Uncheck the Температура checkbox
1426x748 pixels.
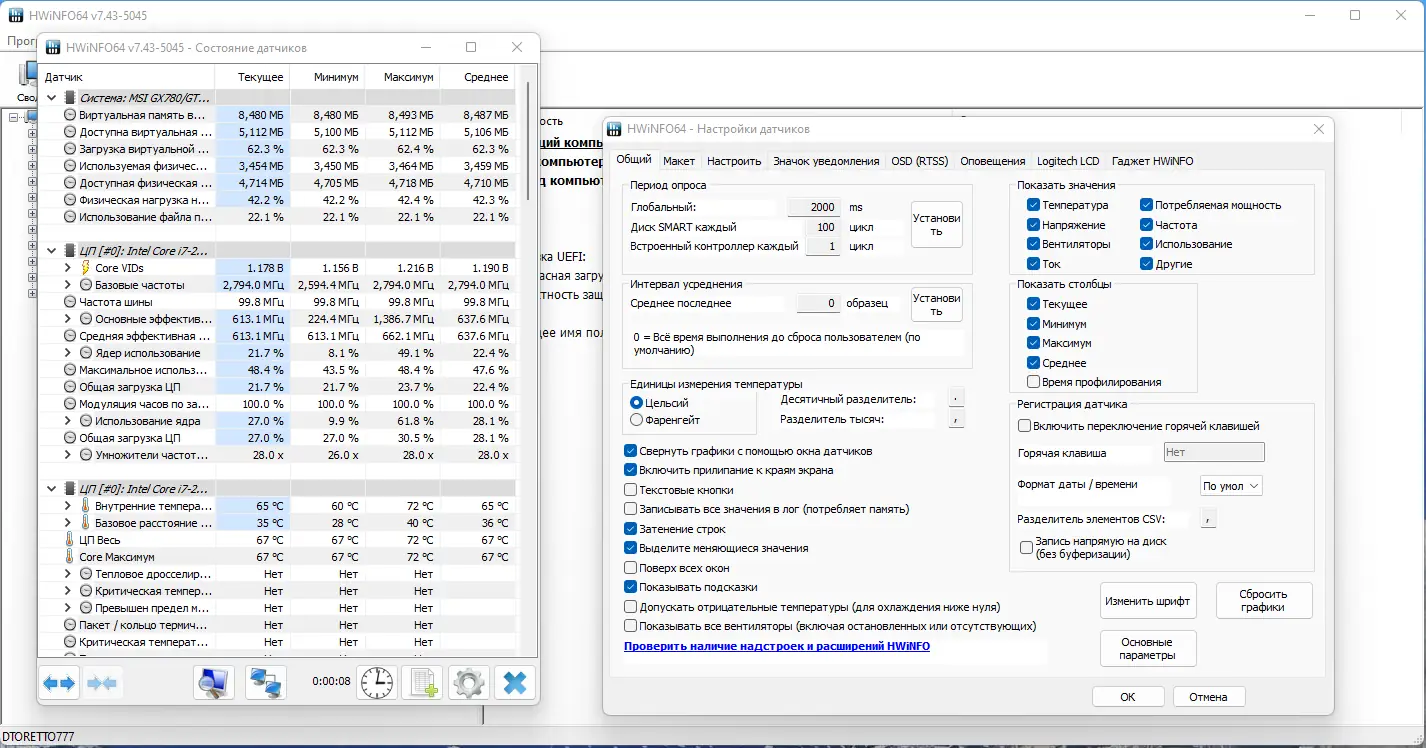pos(1033,205)
